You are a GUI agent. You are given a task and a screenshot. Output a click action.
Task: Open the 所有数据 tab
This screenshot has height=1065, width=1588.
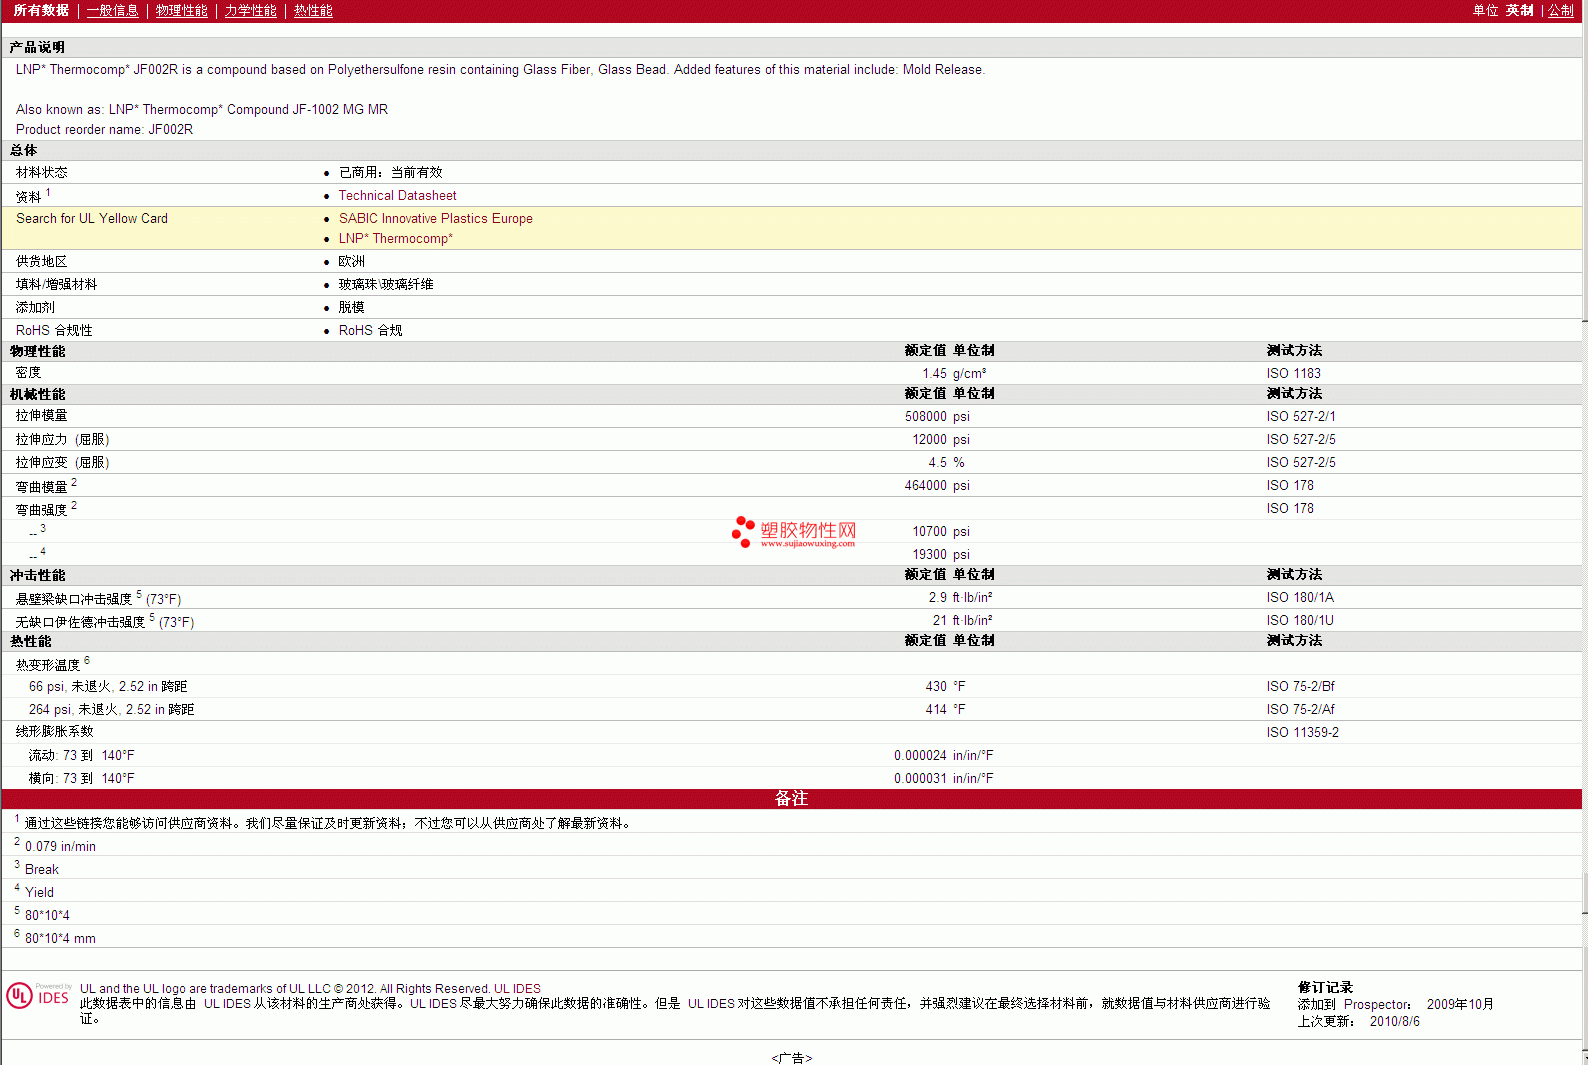coord(41,10)
